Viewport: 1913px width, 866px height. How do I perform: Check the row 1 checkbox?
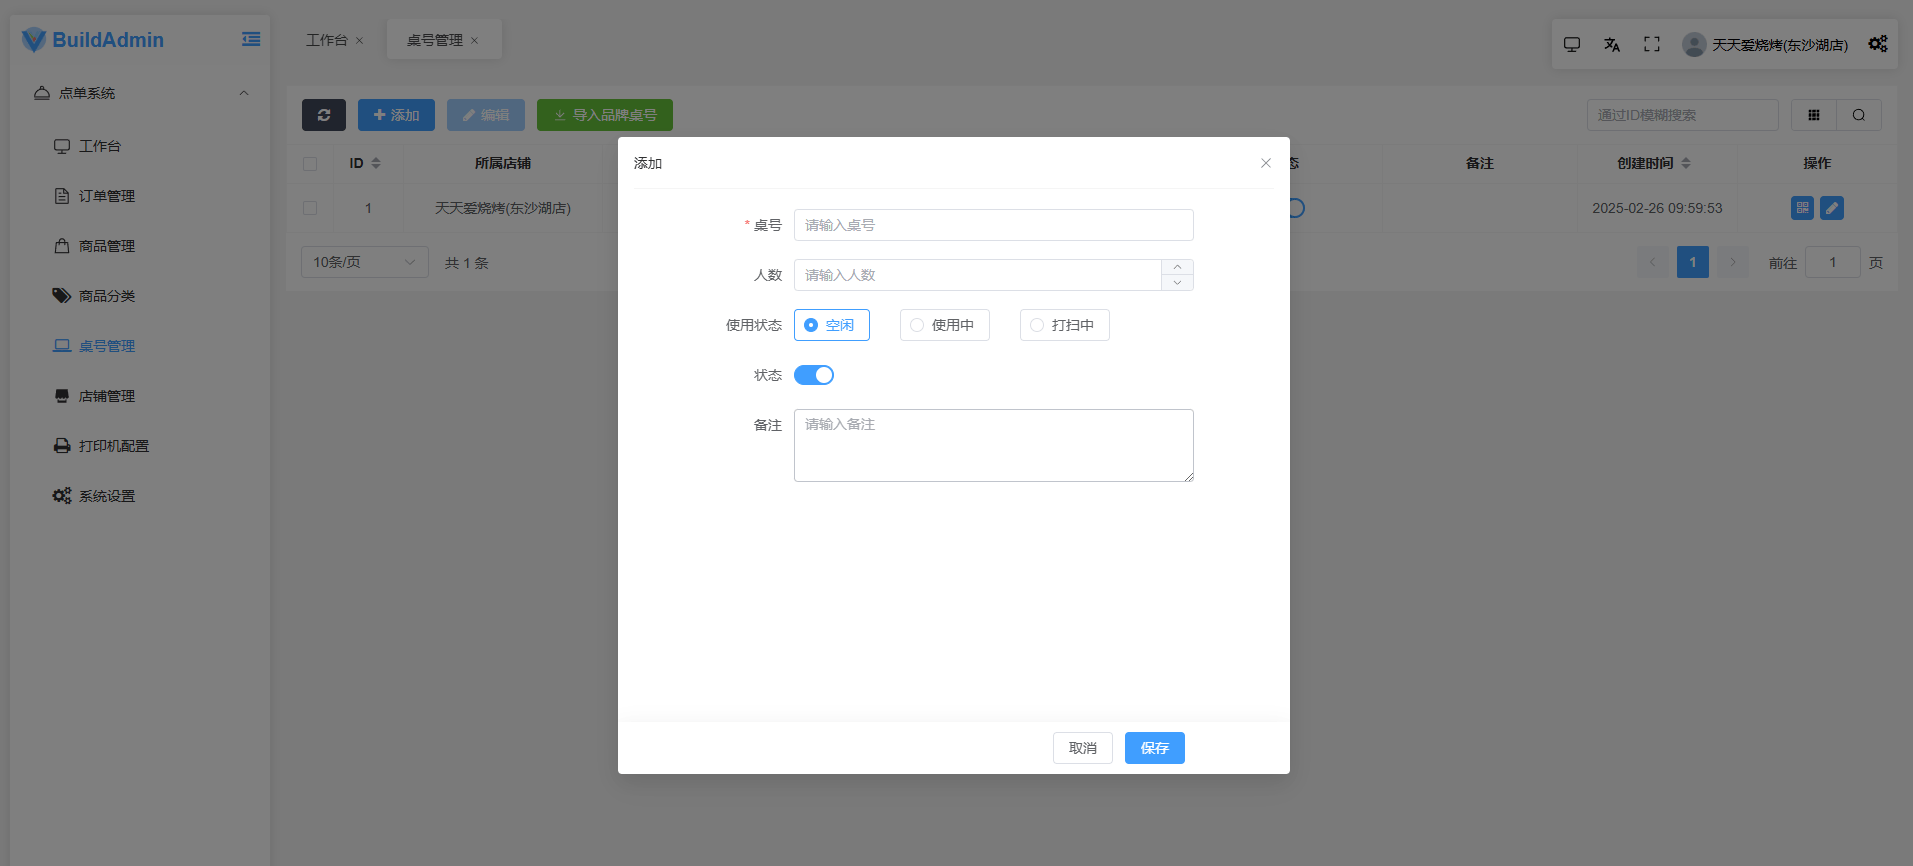(x=310, y=208)
